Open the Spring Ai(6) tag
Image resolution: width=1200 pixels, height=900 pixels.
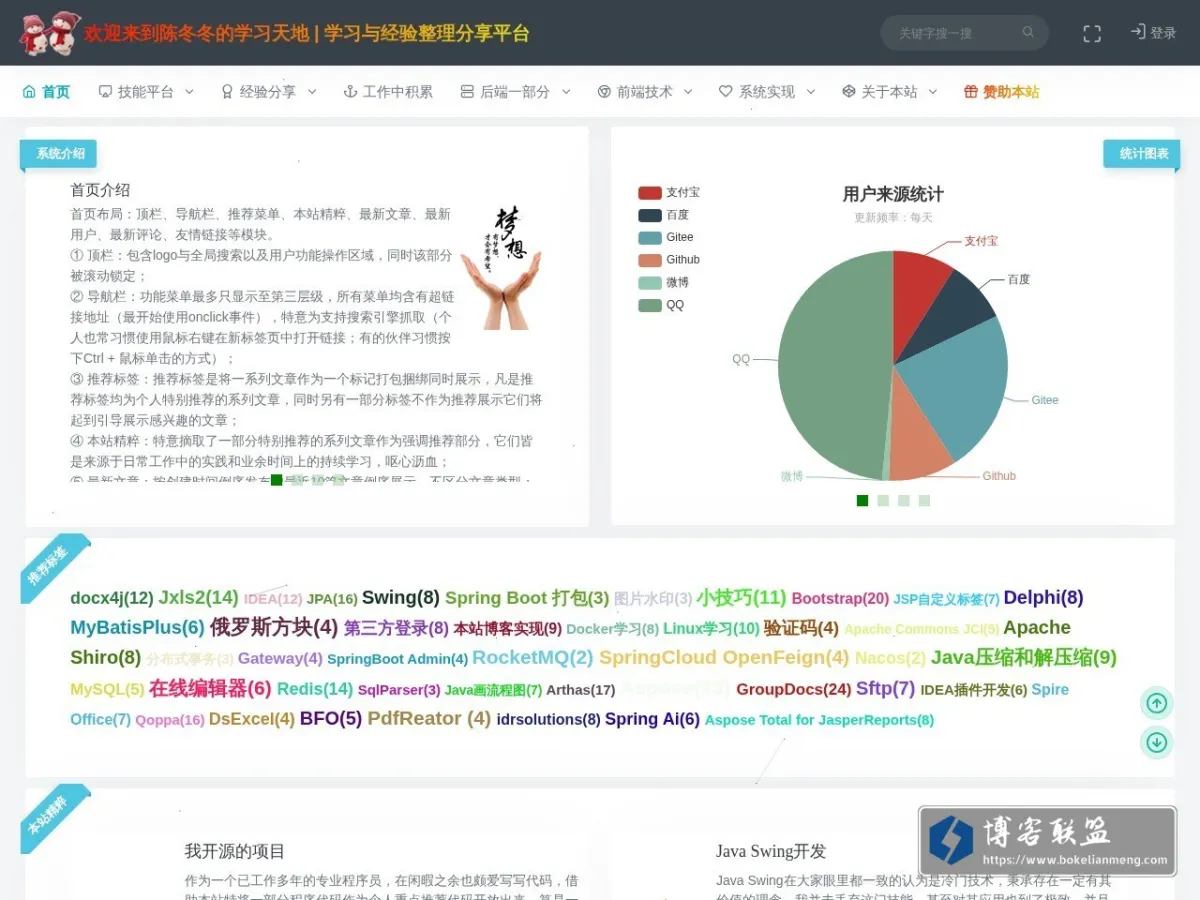point(652,719)
